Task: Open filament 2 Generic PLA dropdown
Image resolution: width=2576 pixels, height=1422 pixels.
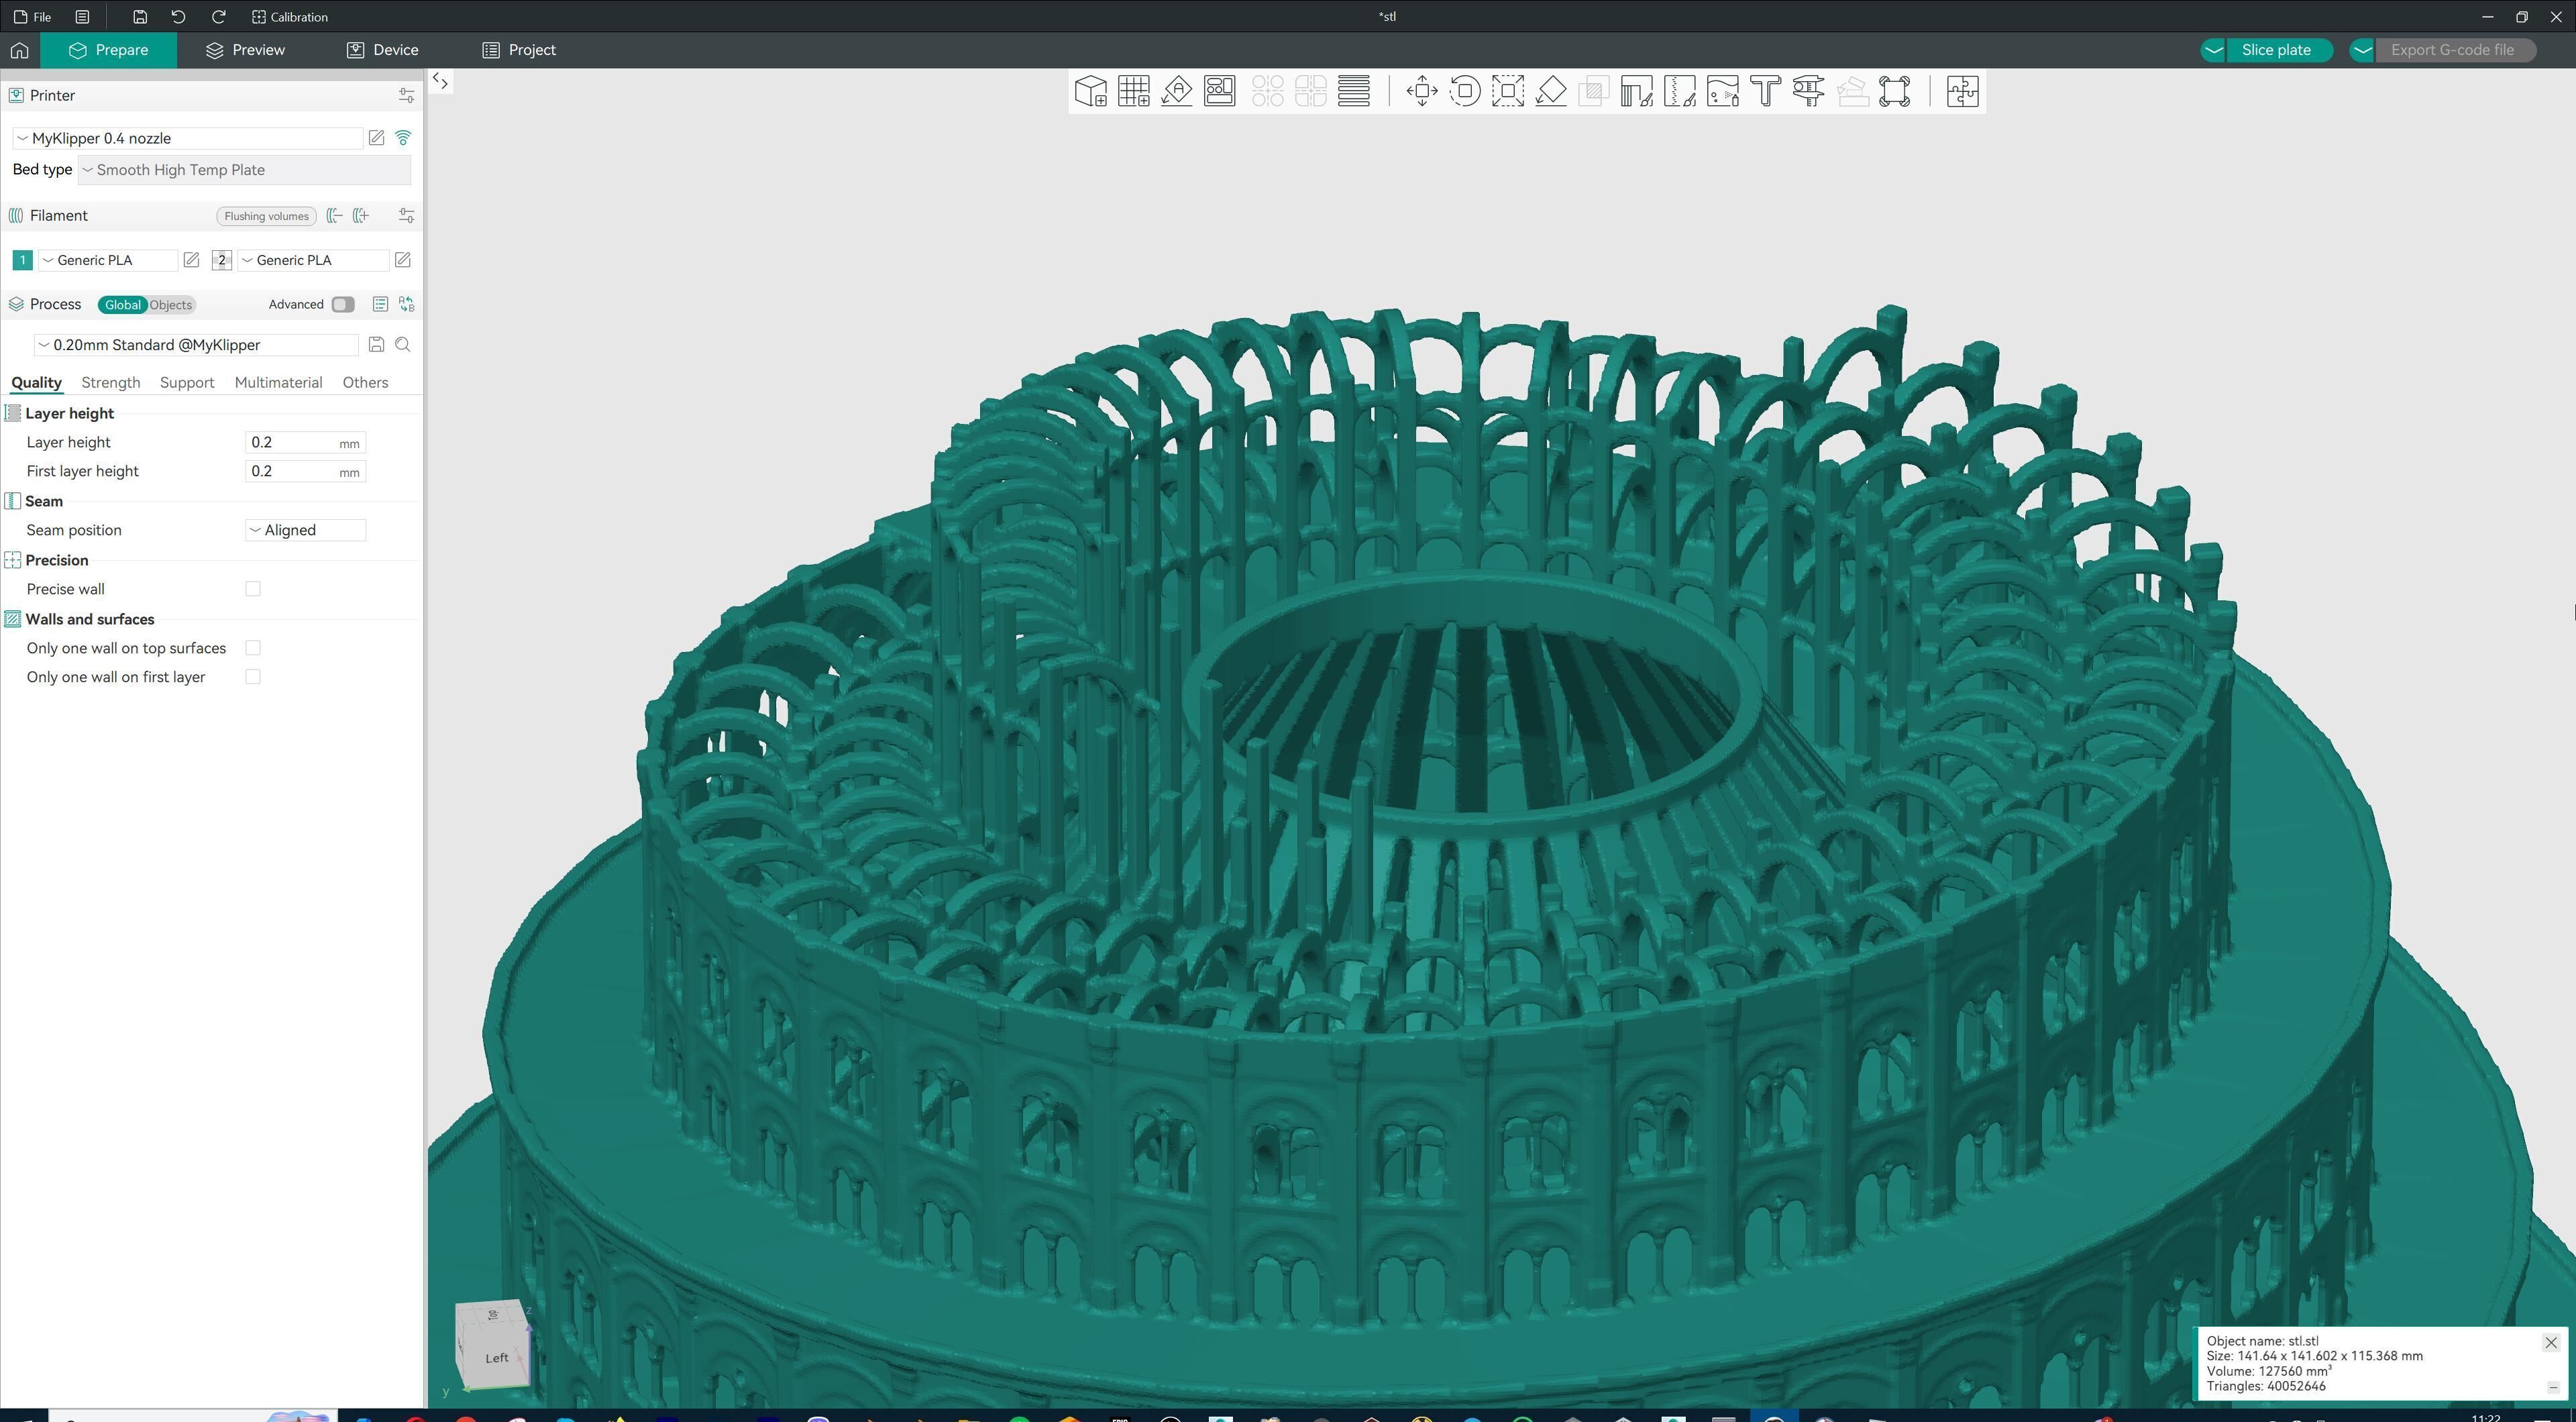Action: (x=312, y=260)
